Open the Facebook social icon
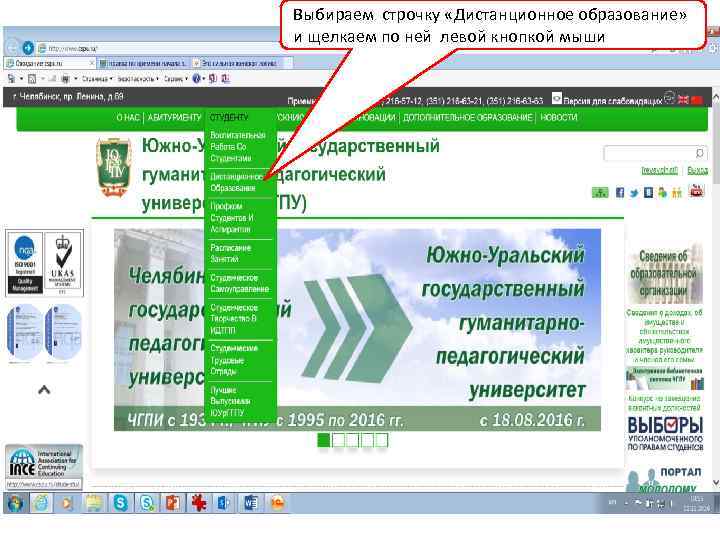The image size is (720, 540). pyautogui.click(x=620, y=193)
